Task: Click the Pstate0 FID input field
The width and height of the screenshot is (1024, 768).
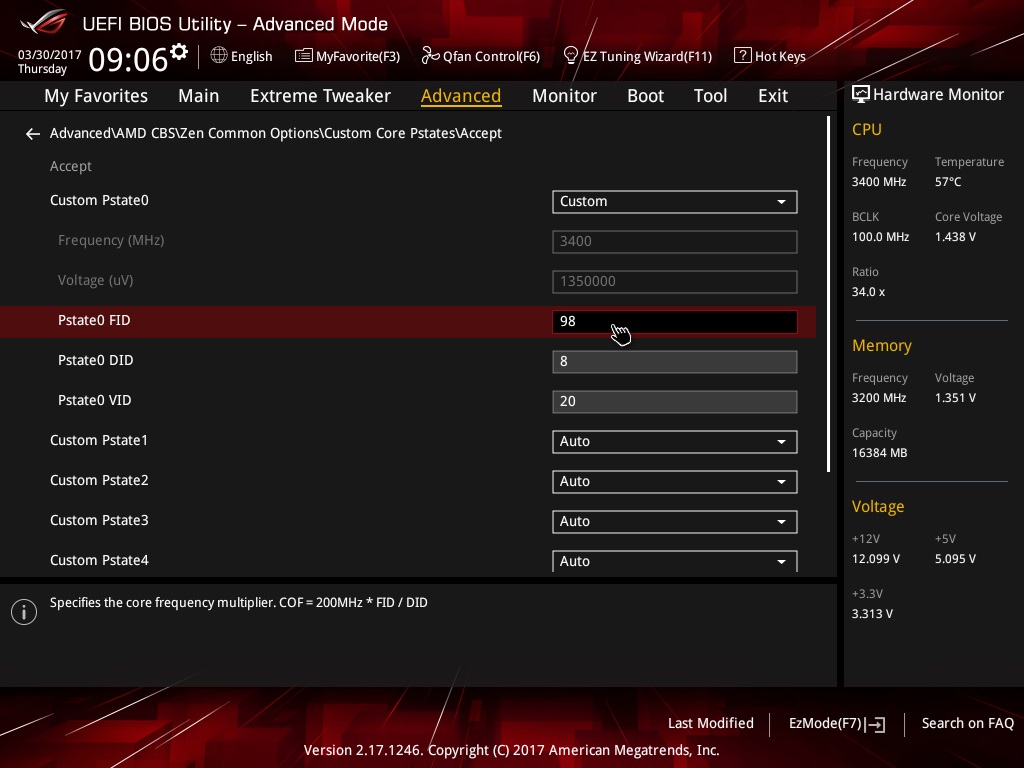Action: (675, 322)
